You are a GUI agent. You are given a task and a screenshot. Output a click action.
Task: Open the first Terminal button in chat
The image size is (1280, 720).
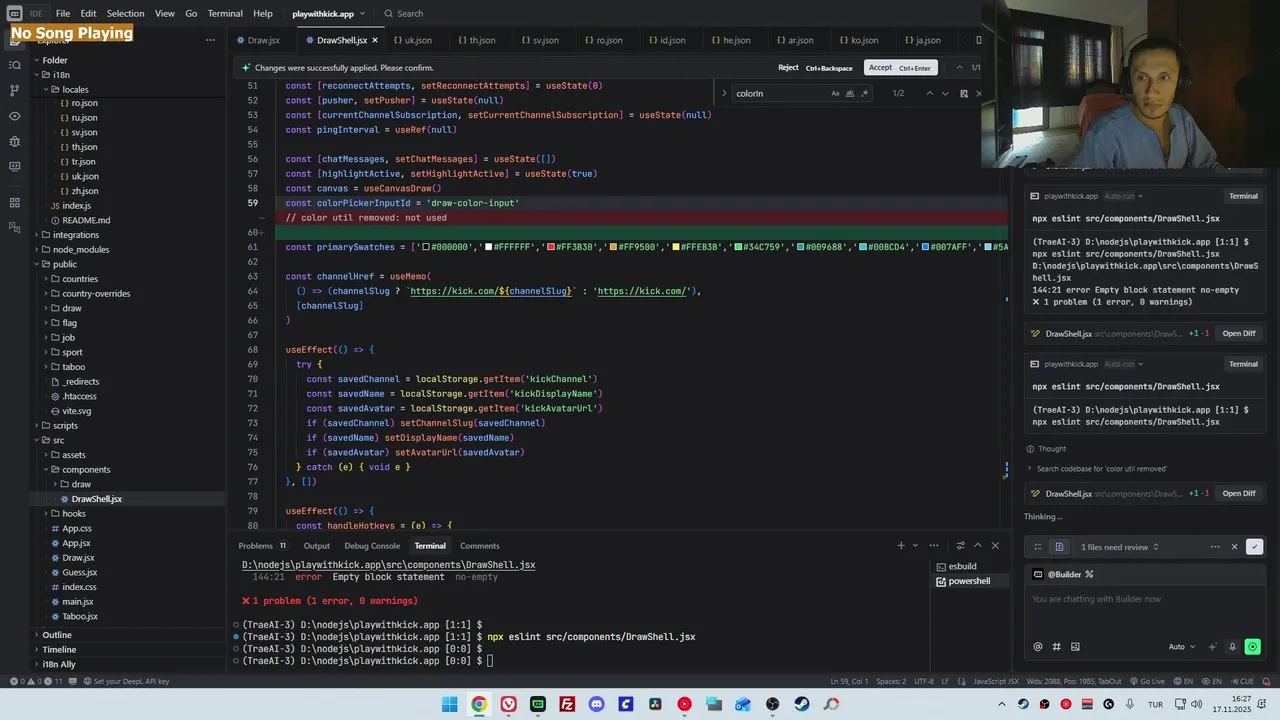1243,196
